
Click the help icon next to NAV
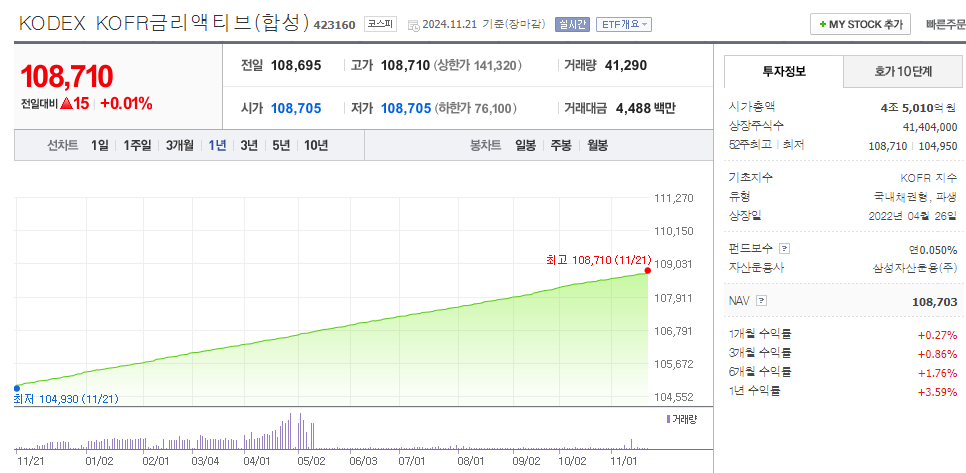coord(761,301)
